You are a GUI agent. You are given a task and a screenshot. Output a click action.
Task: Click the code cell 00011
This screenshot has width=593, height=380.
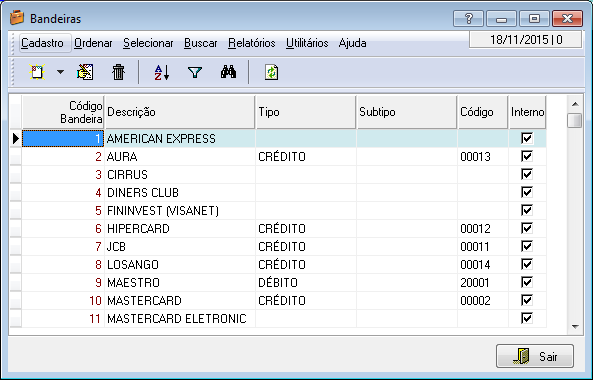[483, 247]
